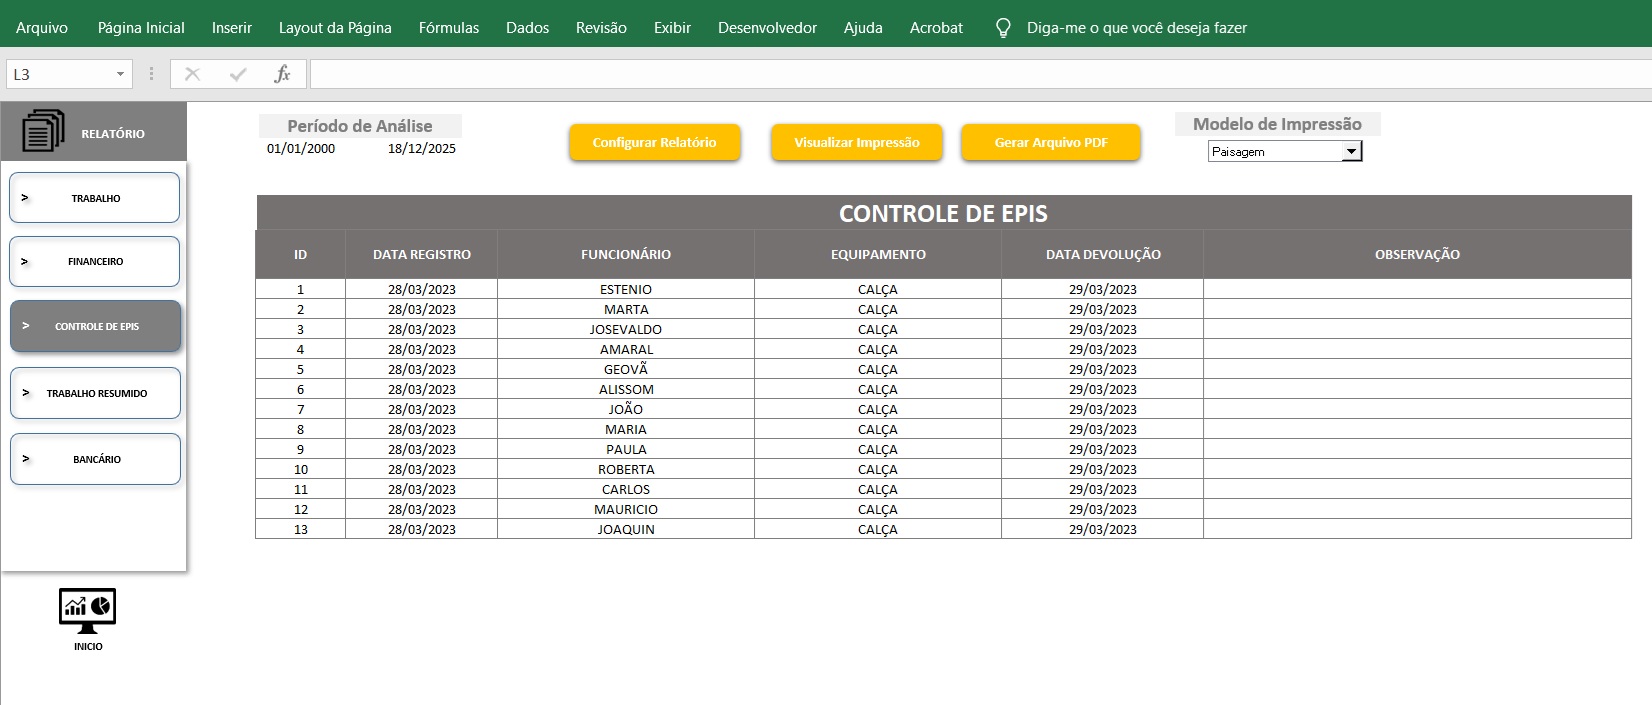Open the Ajuda tab
This screenshot has width=1652, height=705.
[x=863, y=28]
